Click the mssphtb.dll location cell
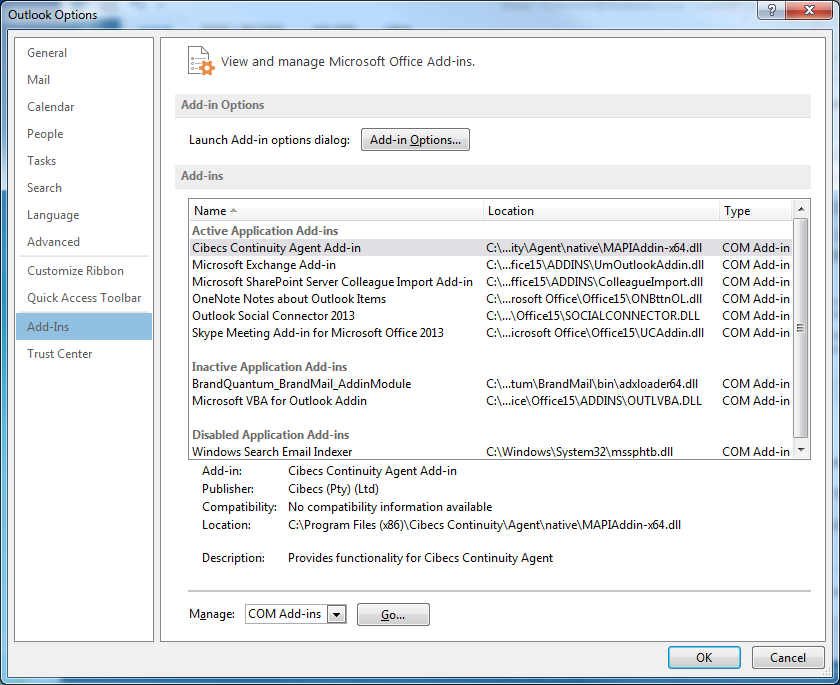The image size is (840, 685). pyautogui.click(x=580, y=452)
